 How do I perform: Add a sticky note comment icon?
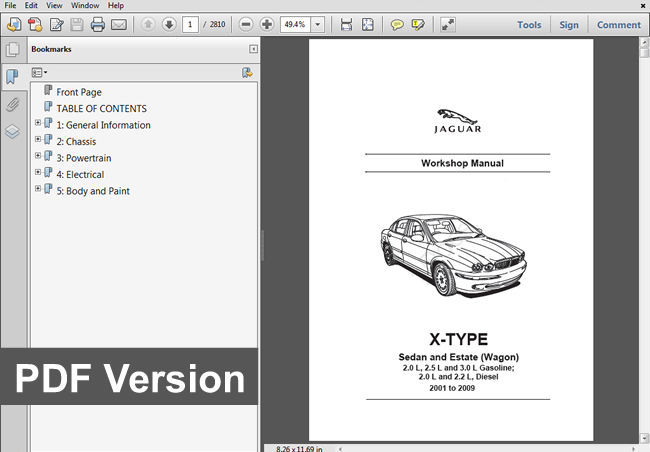[x=397, y=24]
